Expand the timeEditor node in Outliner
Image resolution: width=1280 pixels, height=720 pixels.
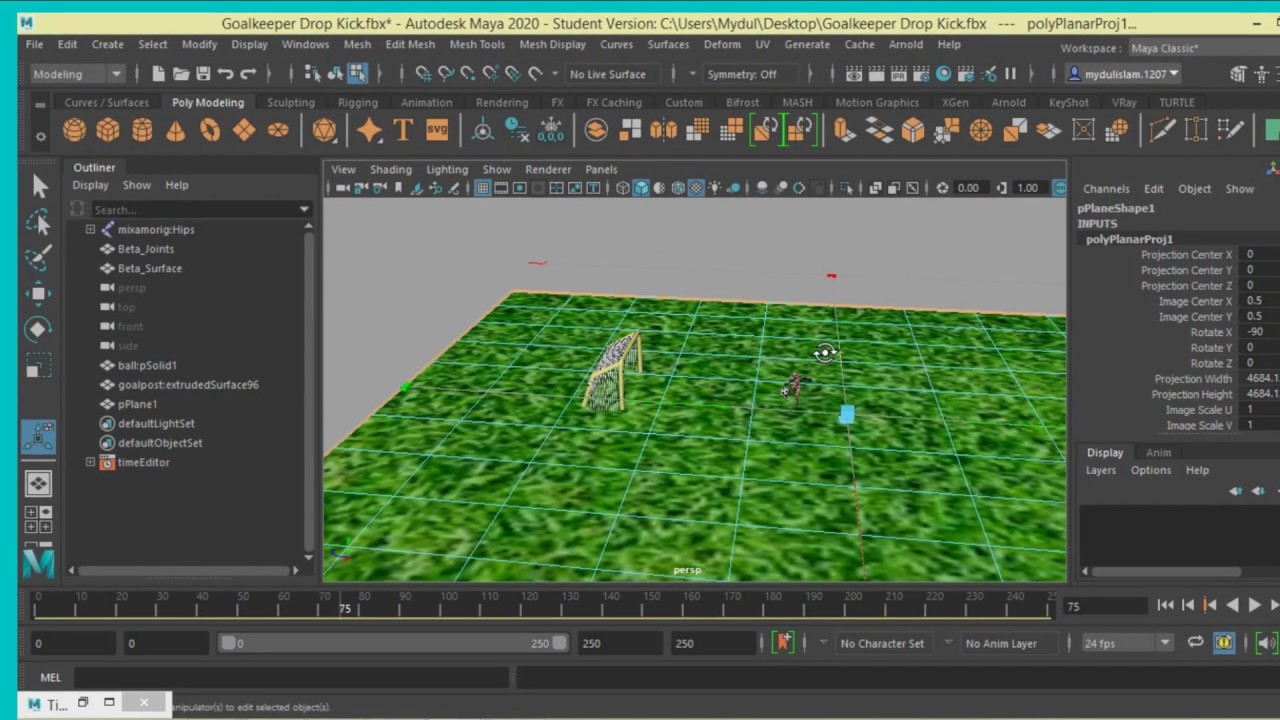point(90,462)
